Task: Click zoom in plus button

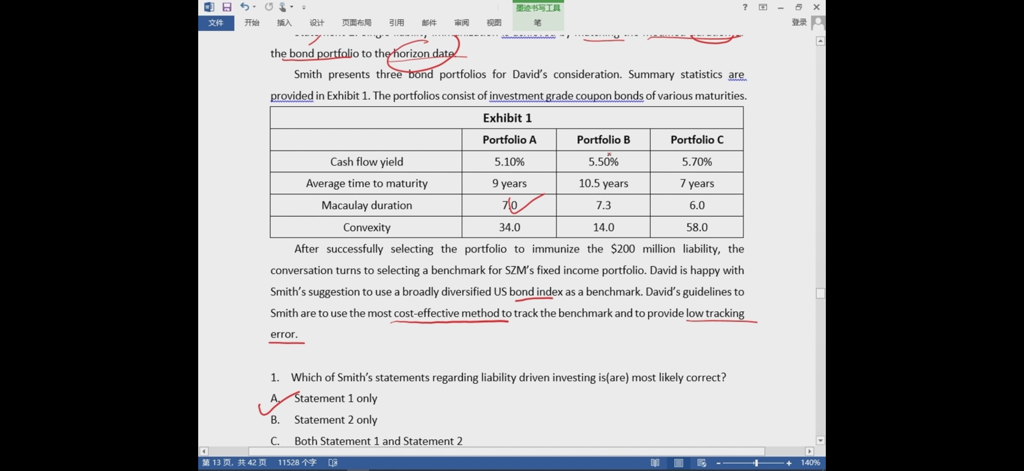Action: coord(789,463)
